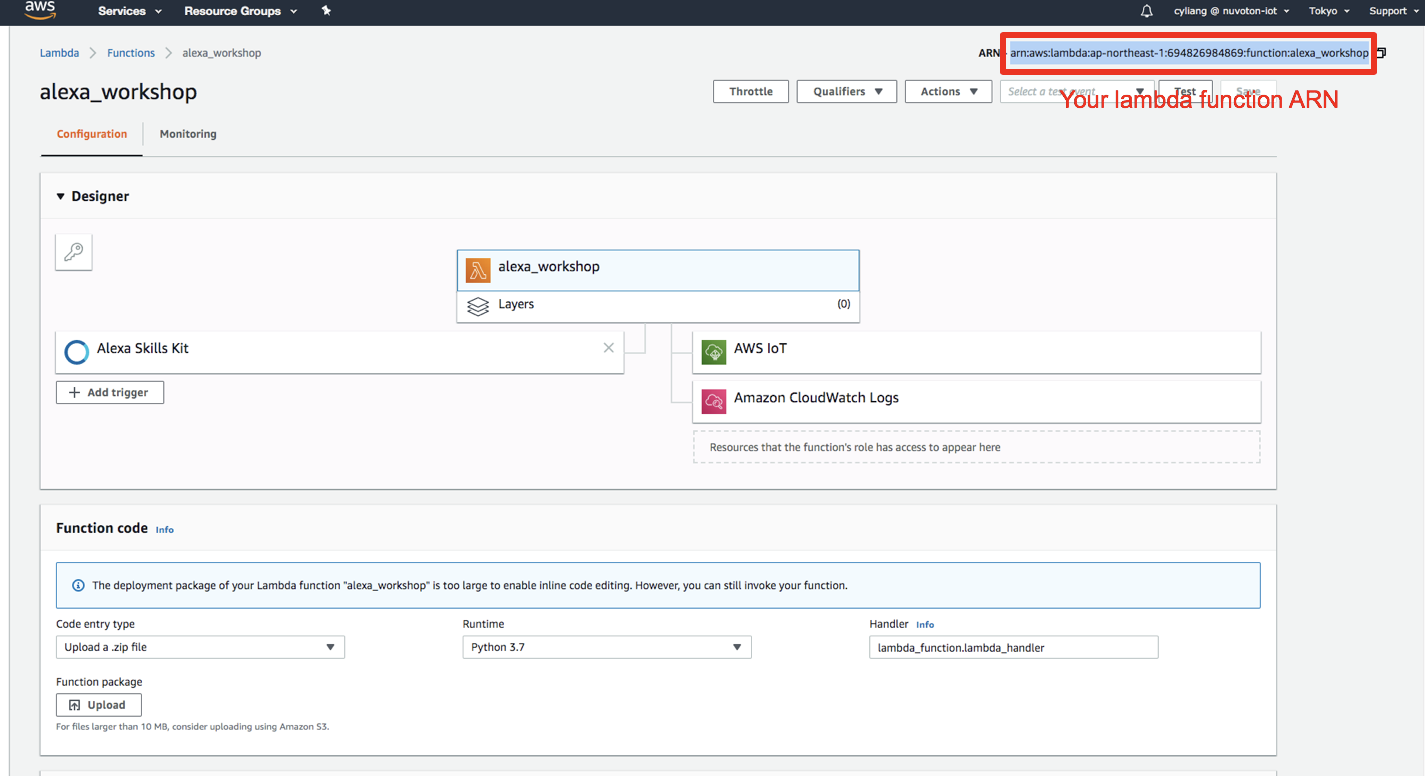This screenshot has width=1425, height=776.
Task: Open the Qualifiers dropdown
Action: [x=847, y=91]
